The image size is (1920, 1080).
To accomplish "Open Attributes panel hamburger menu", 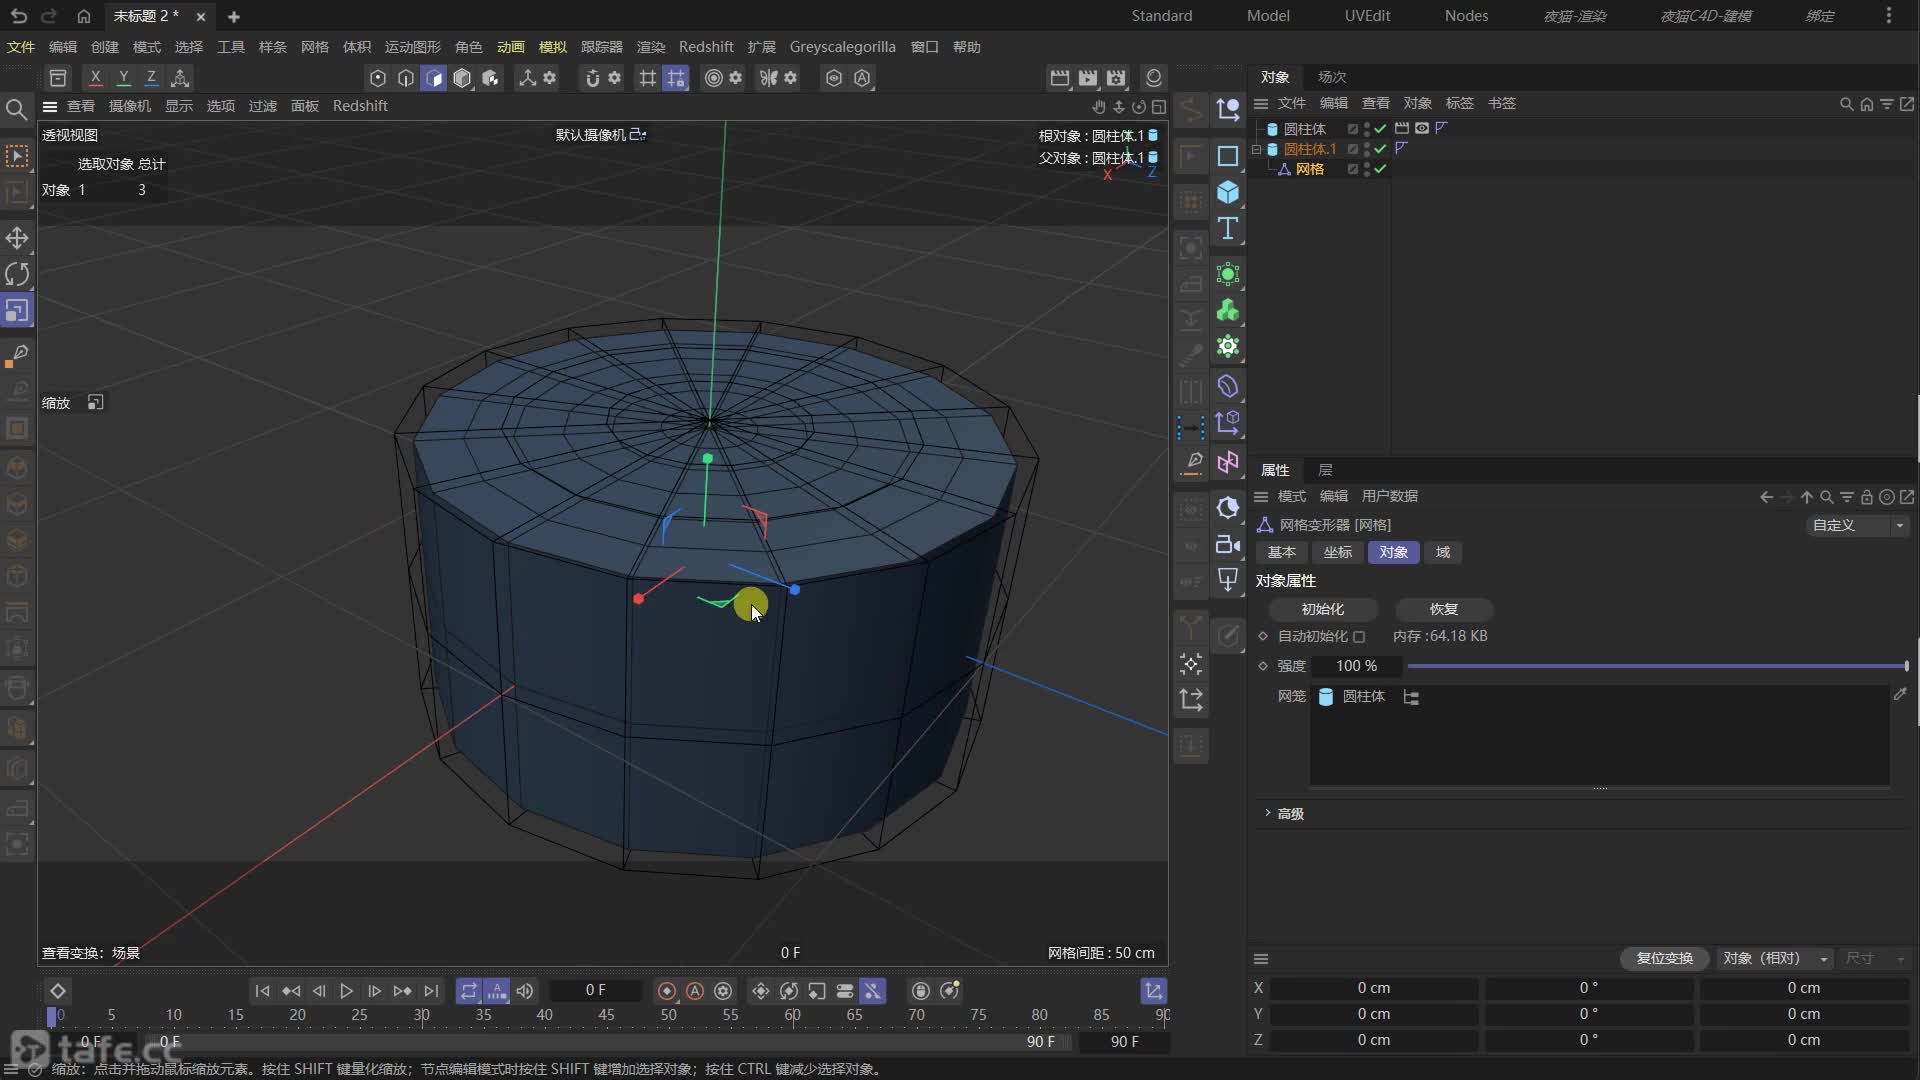I will pos(1261,497).
